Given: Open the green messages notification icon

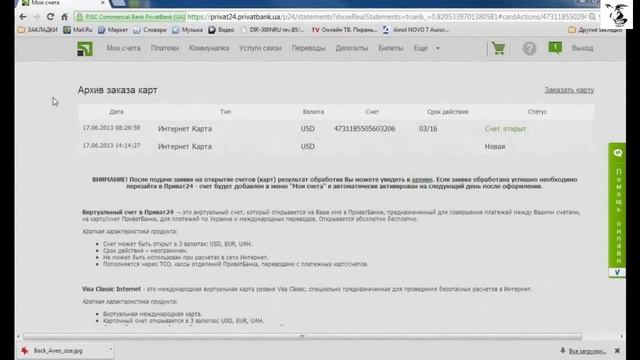Looking at the screenshot, I should click(555, 48).
